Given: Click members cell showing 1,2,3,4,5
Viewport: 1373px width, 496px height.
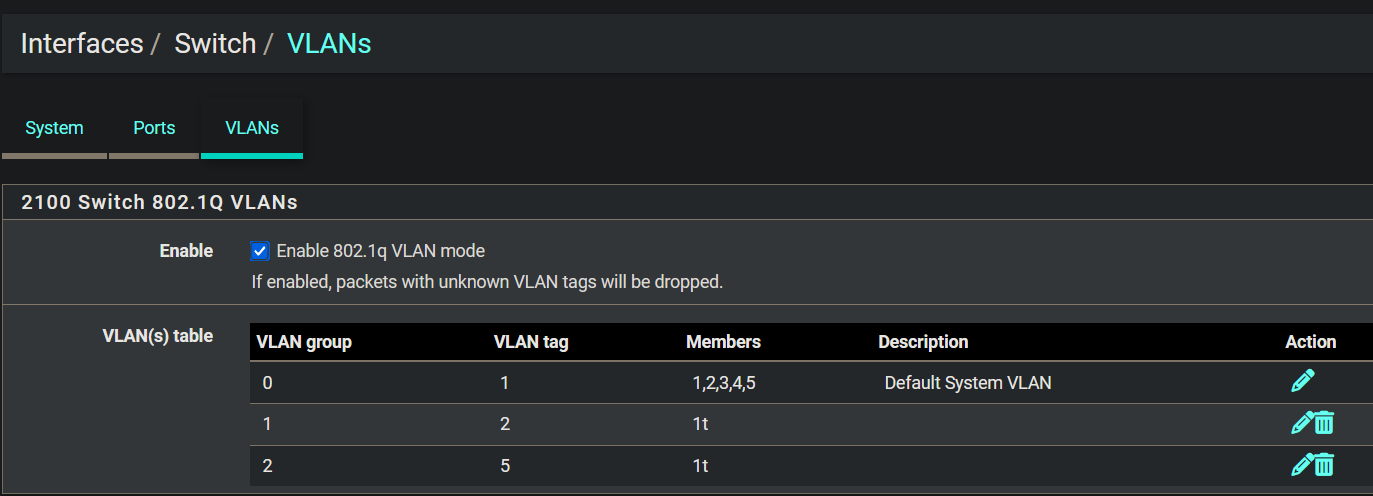Looking at the screenshot, I should click(724, 383).
